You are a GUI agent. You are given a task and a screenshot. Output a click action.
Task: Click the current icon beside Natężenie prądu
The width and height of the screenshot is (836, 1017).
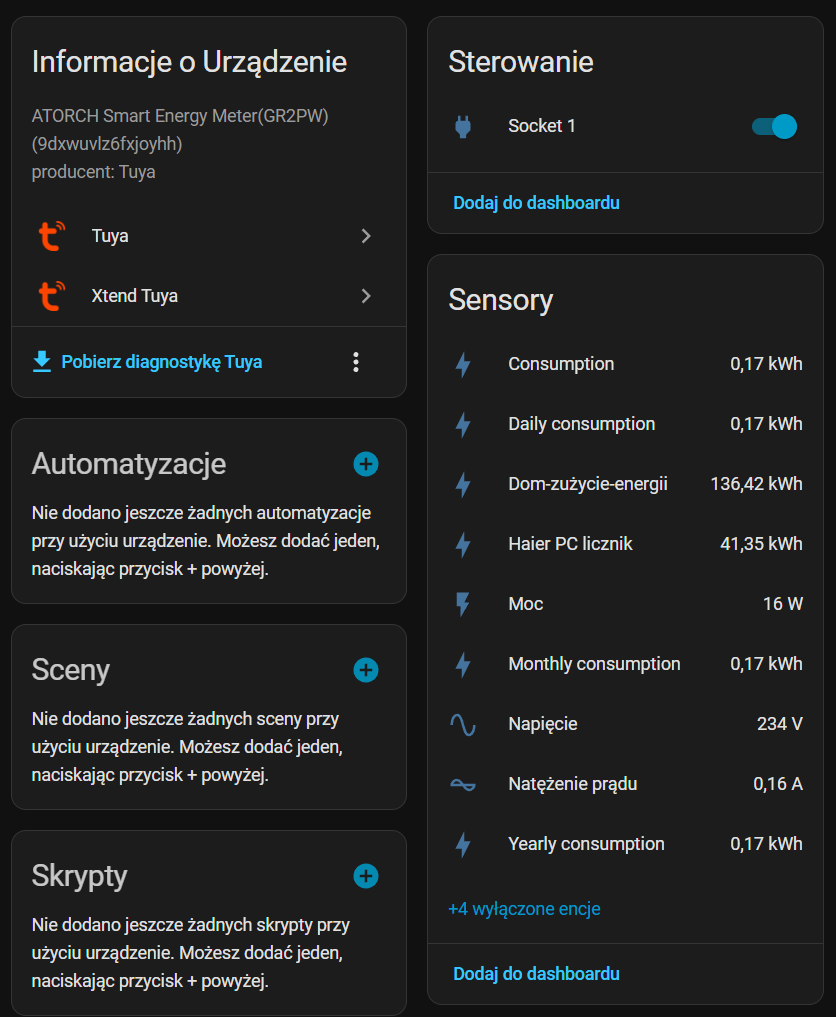click(x=462, y=784)
